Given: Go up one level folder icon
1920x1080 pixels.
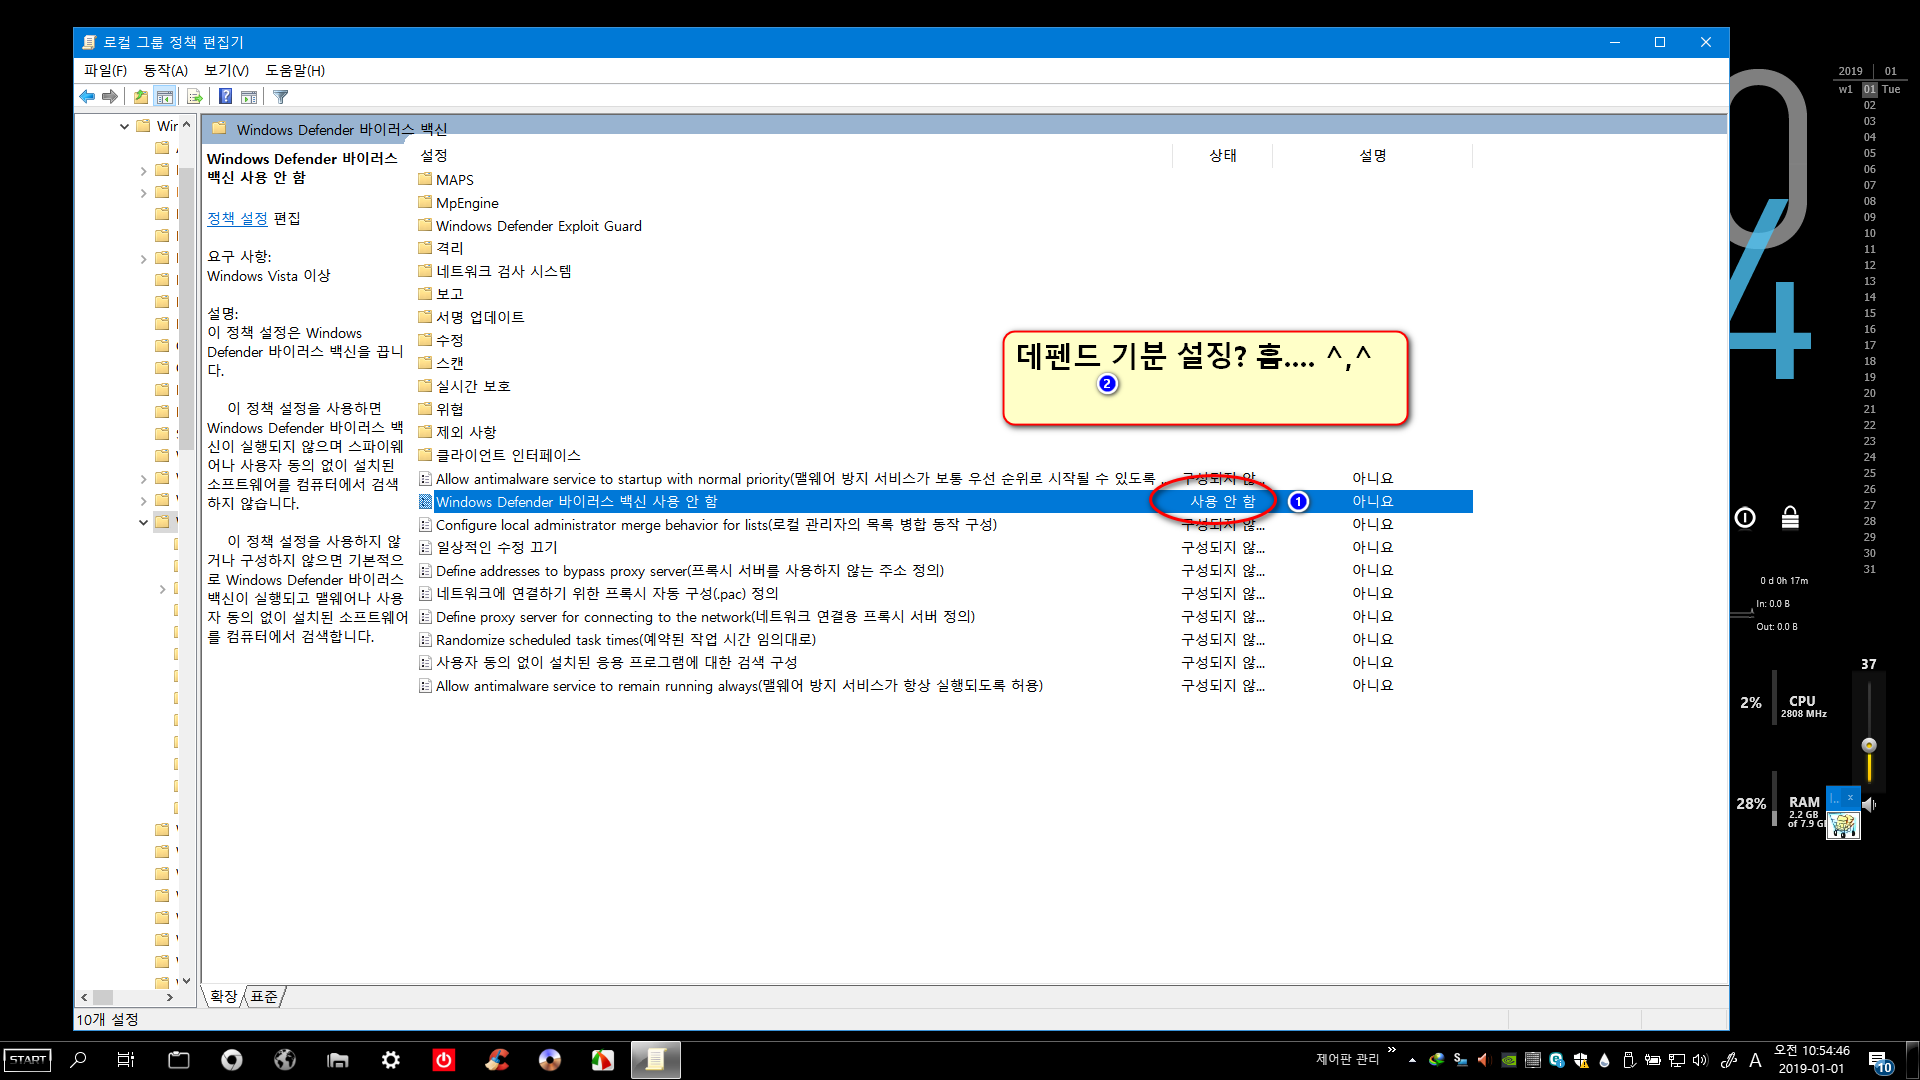Looking at the screenshot, I should (141, 97).
